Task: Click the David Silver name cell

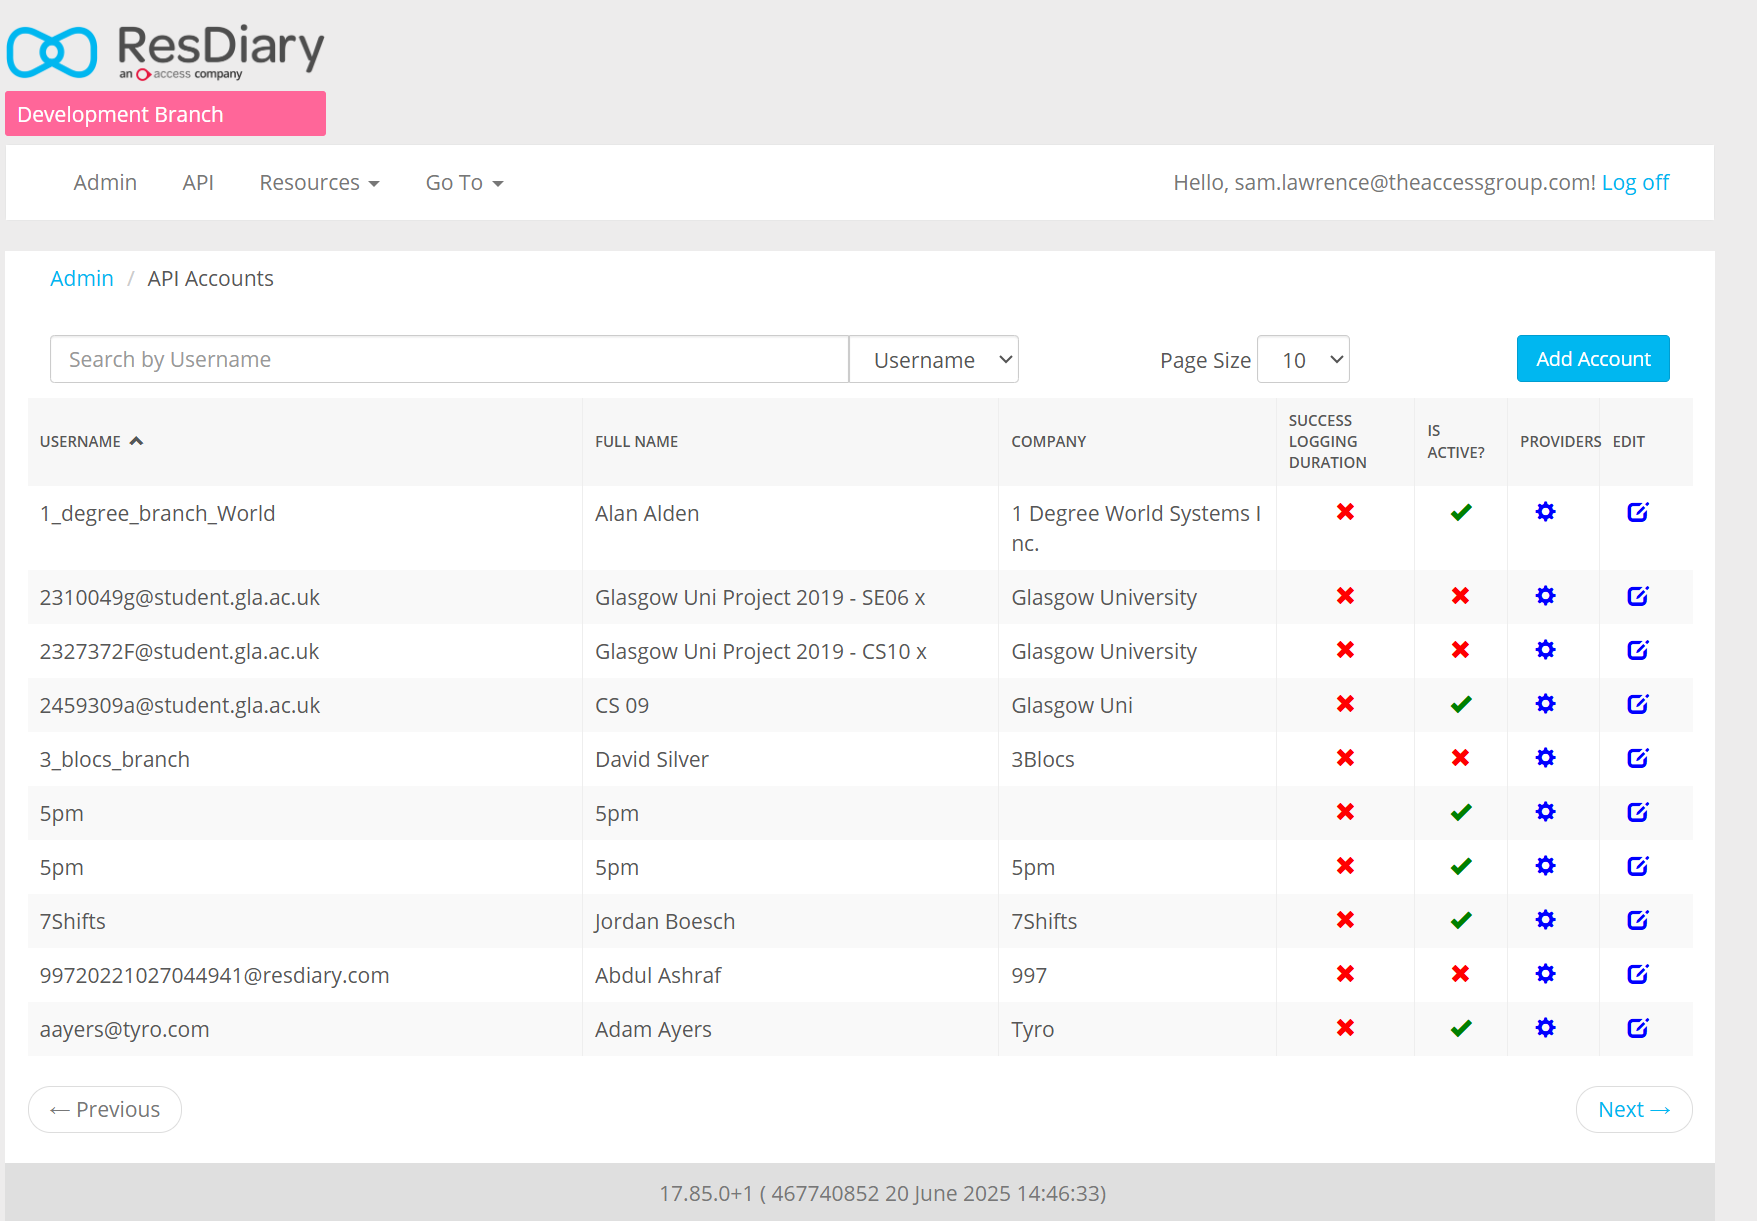Action: [652, 759]
